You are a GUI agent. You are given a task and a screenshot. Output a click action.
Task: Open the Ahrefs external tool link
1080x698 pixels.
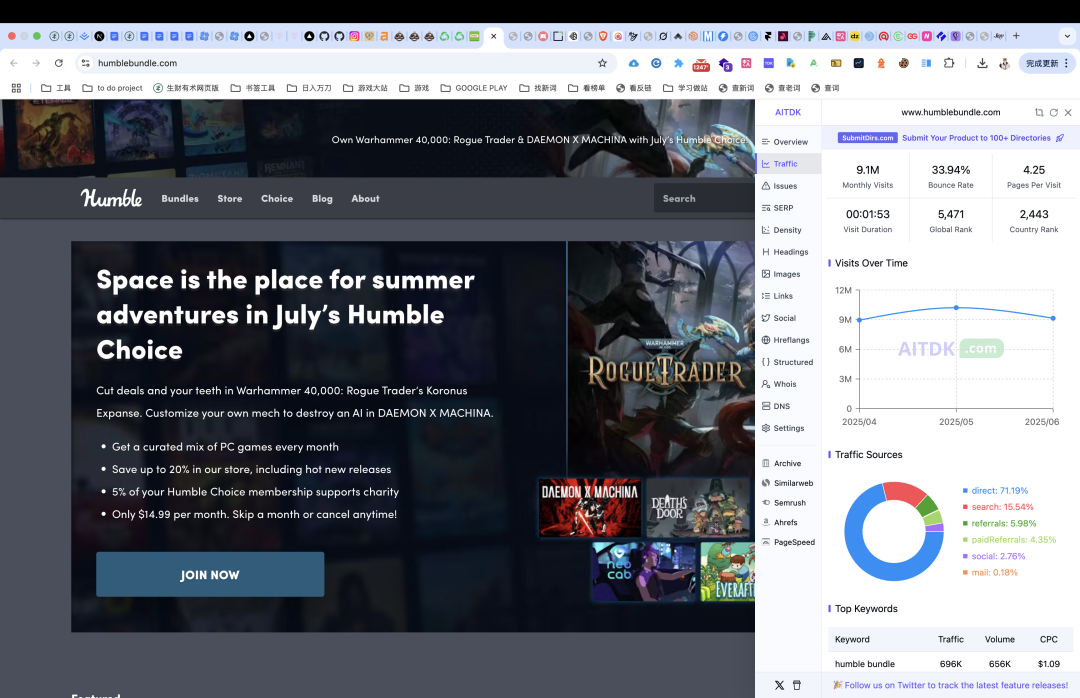click(x=780, y=523)
